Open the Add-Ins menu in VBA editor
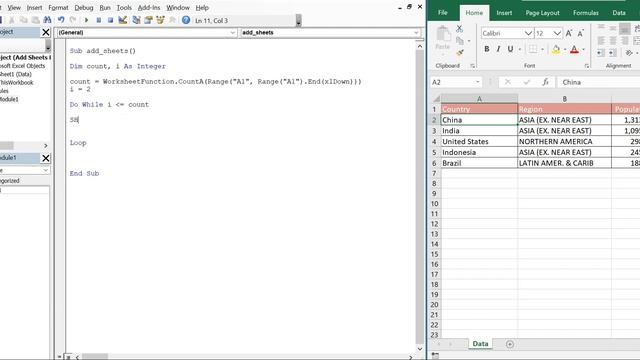The width and height of the screenshot is (640, 360). [x=149, y=7]
